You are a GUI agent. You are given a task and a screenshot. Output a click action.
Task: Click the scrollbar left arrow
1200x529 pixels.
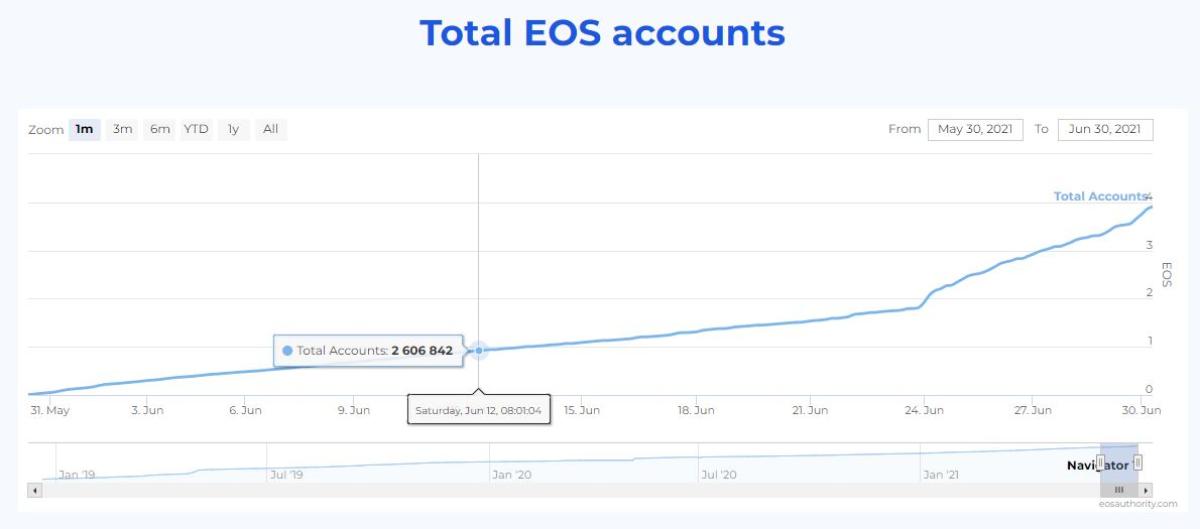pyautogui.click(x=35, y=490)
